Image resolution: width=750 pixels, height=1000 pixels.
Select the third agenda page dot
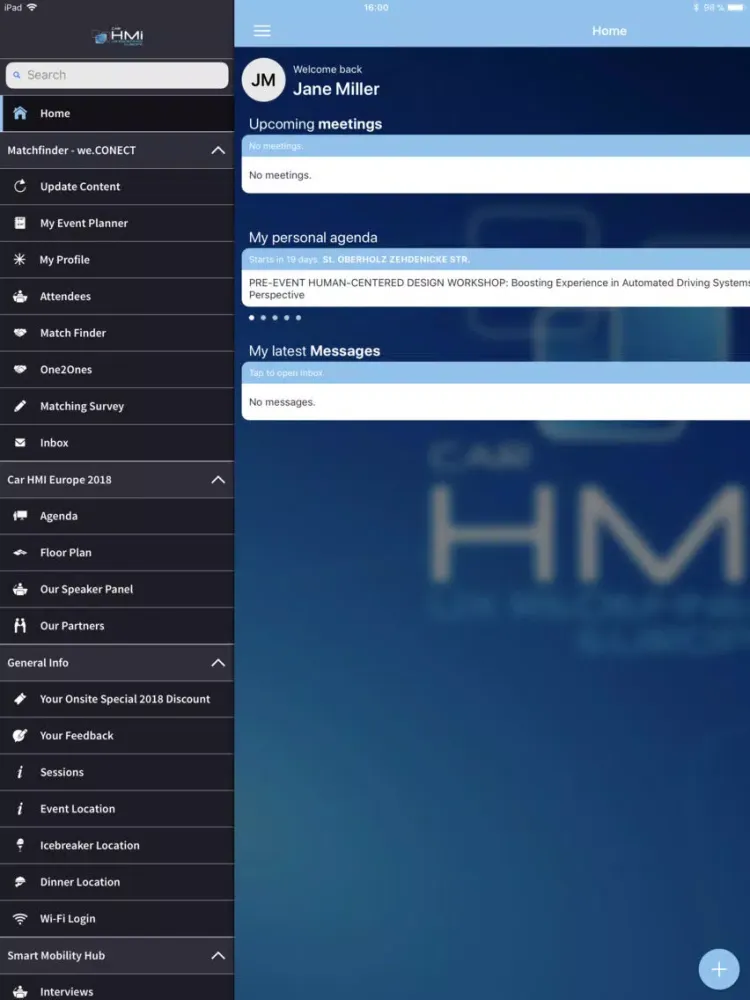[275, 317]
